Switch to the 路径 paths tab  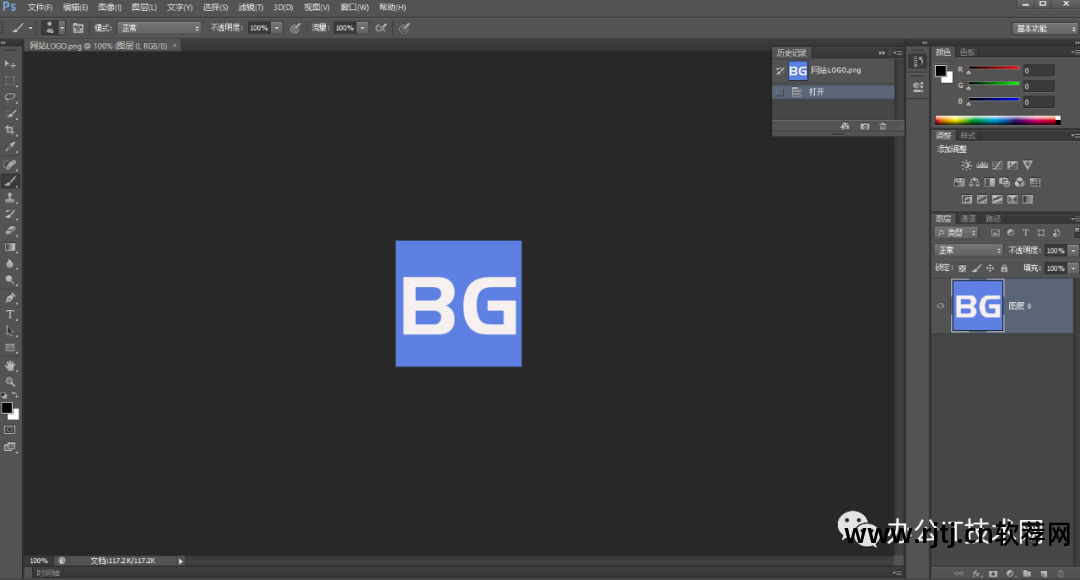coord(993,218)
